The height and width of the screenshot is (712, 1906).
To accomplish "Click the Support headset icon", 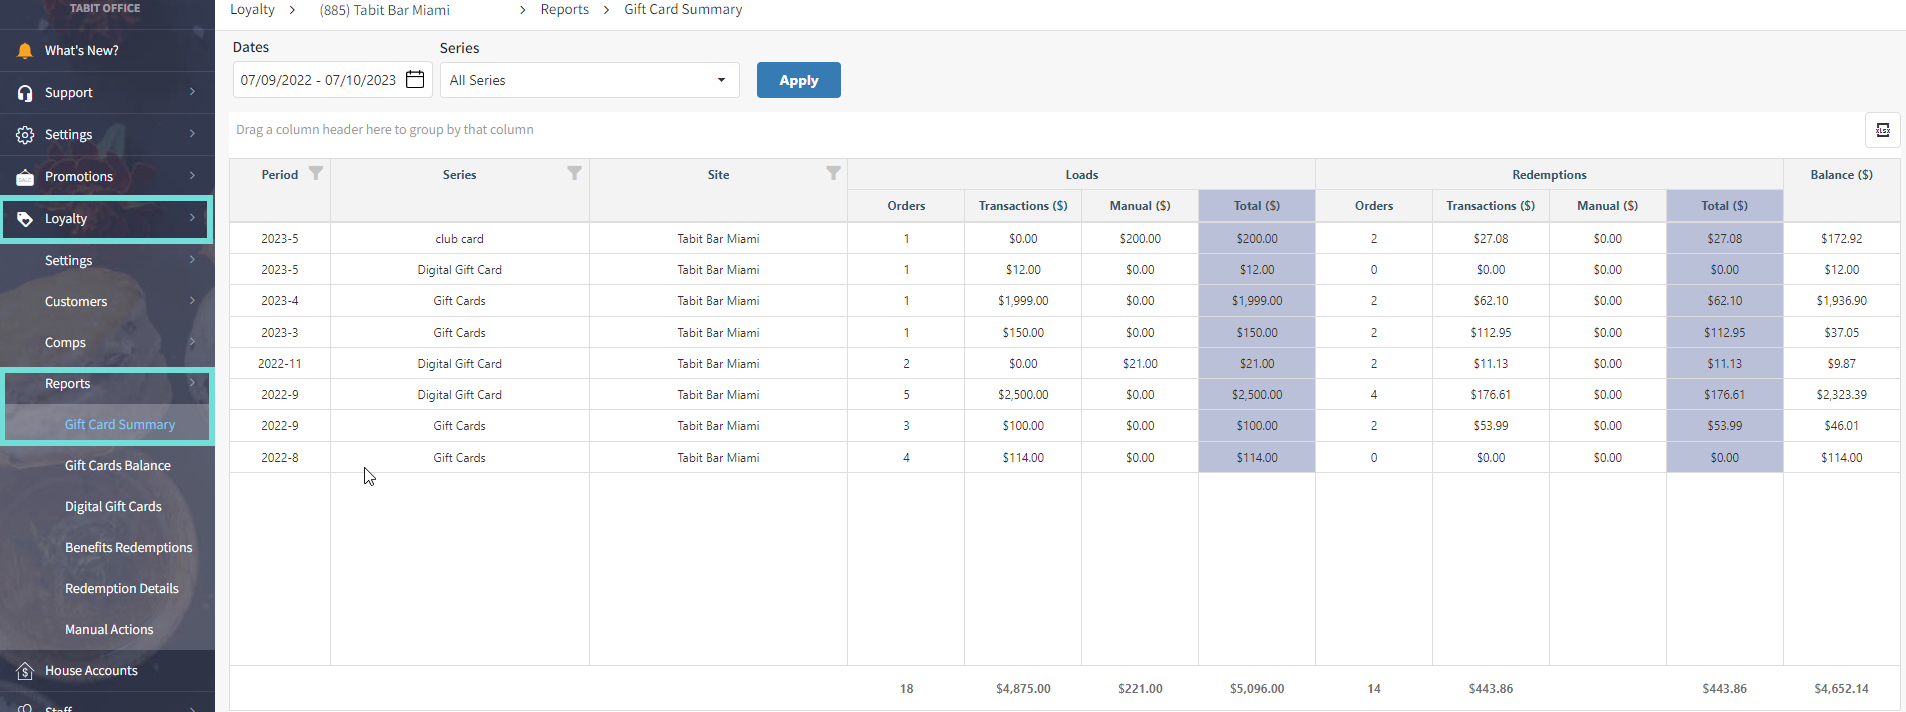I will [x=25, y=93].
